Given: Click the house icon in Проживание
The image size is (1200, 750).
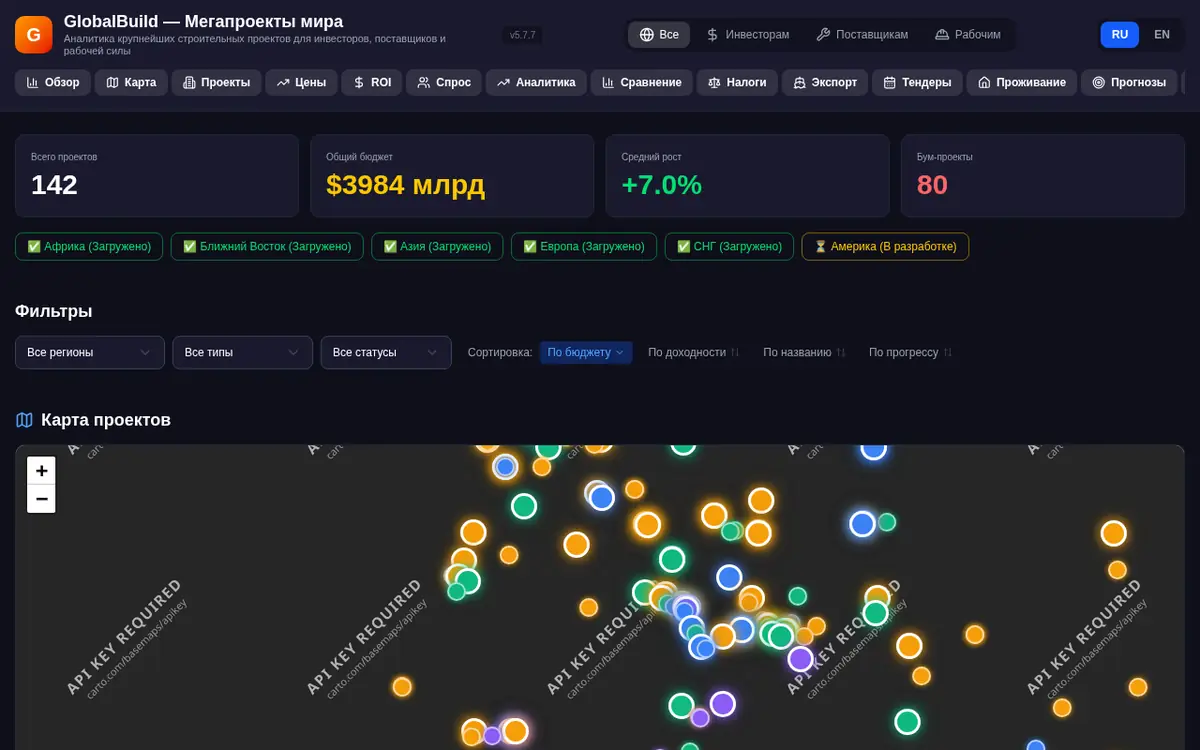Looking at the screenshot, I should (x=985, y=82).
